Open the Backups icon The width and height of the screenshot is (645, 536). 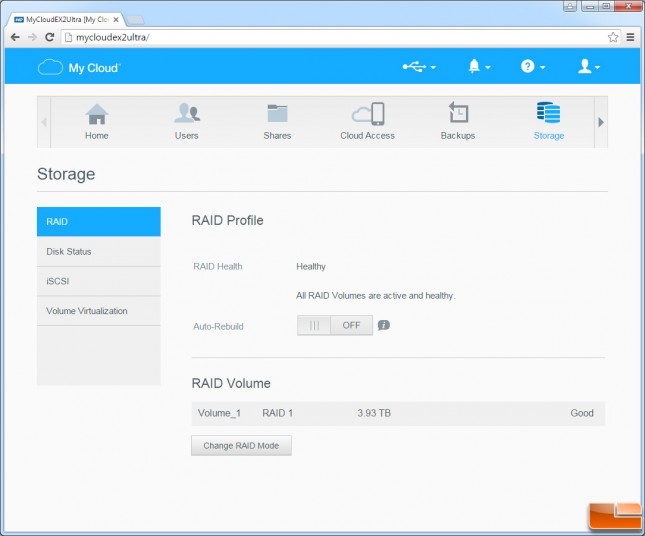click(458, 121)
